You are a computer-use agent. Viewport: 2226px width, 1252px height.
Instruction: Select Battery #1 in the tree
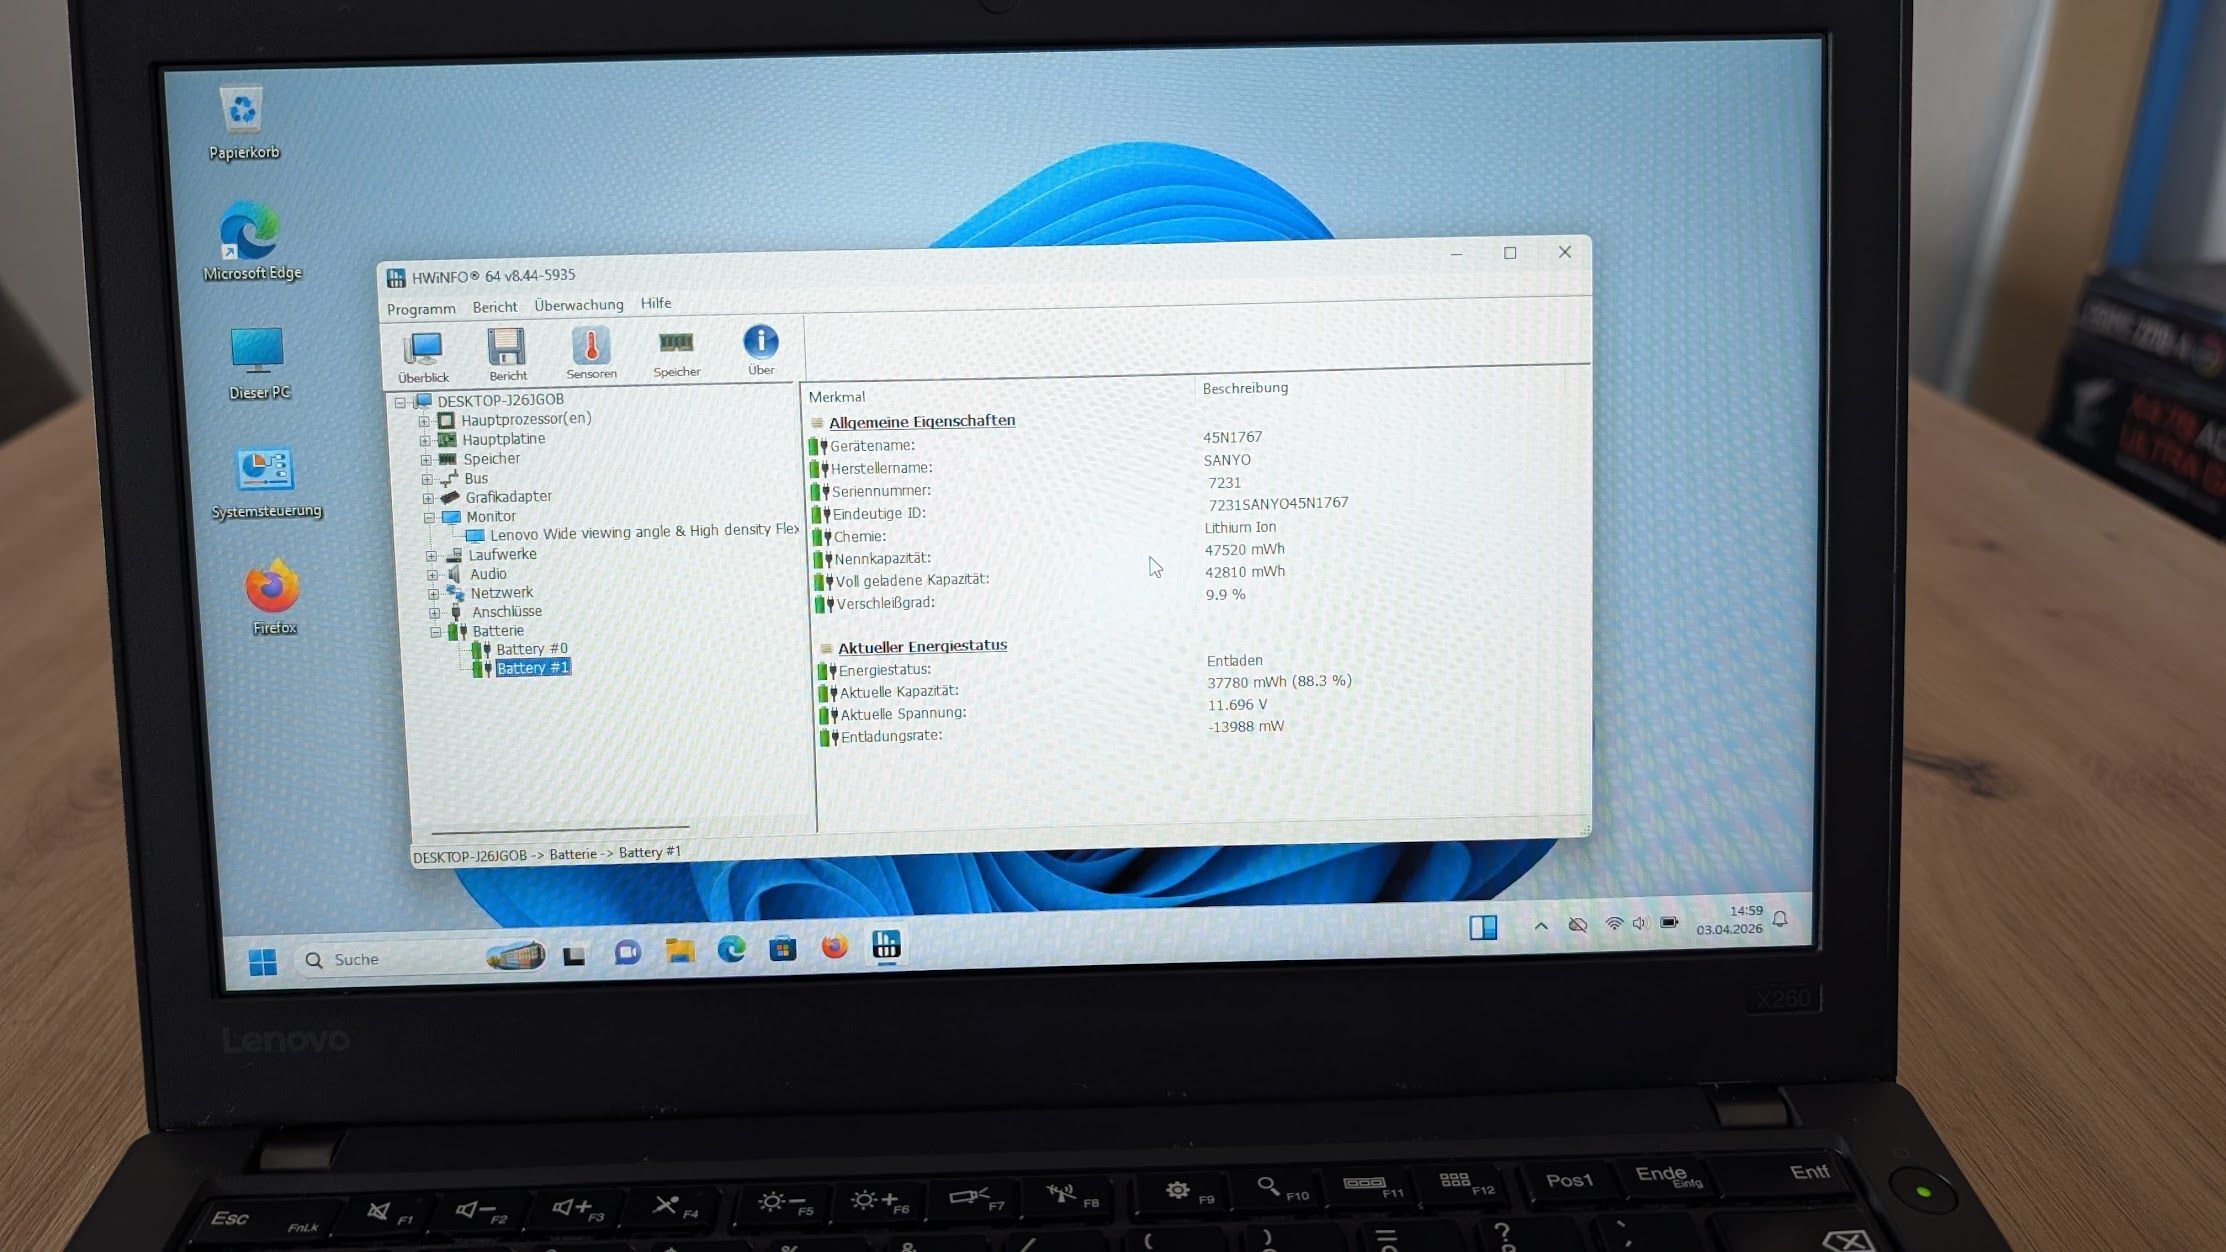(x=533, y=668)
